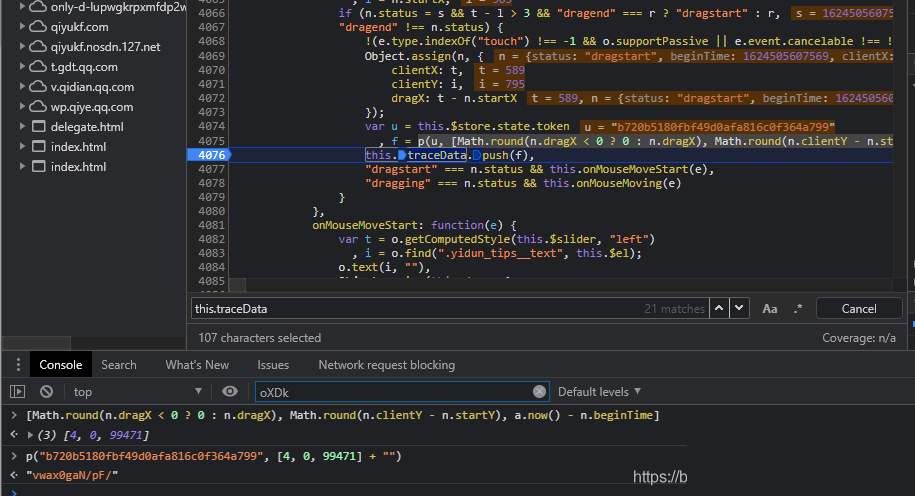The width and height of the screenshot is (915, 496).
Task: Clear the console with the ban icon
Action: coord(46,391)
